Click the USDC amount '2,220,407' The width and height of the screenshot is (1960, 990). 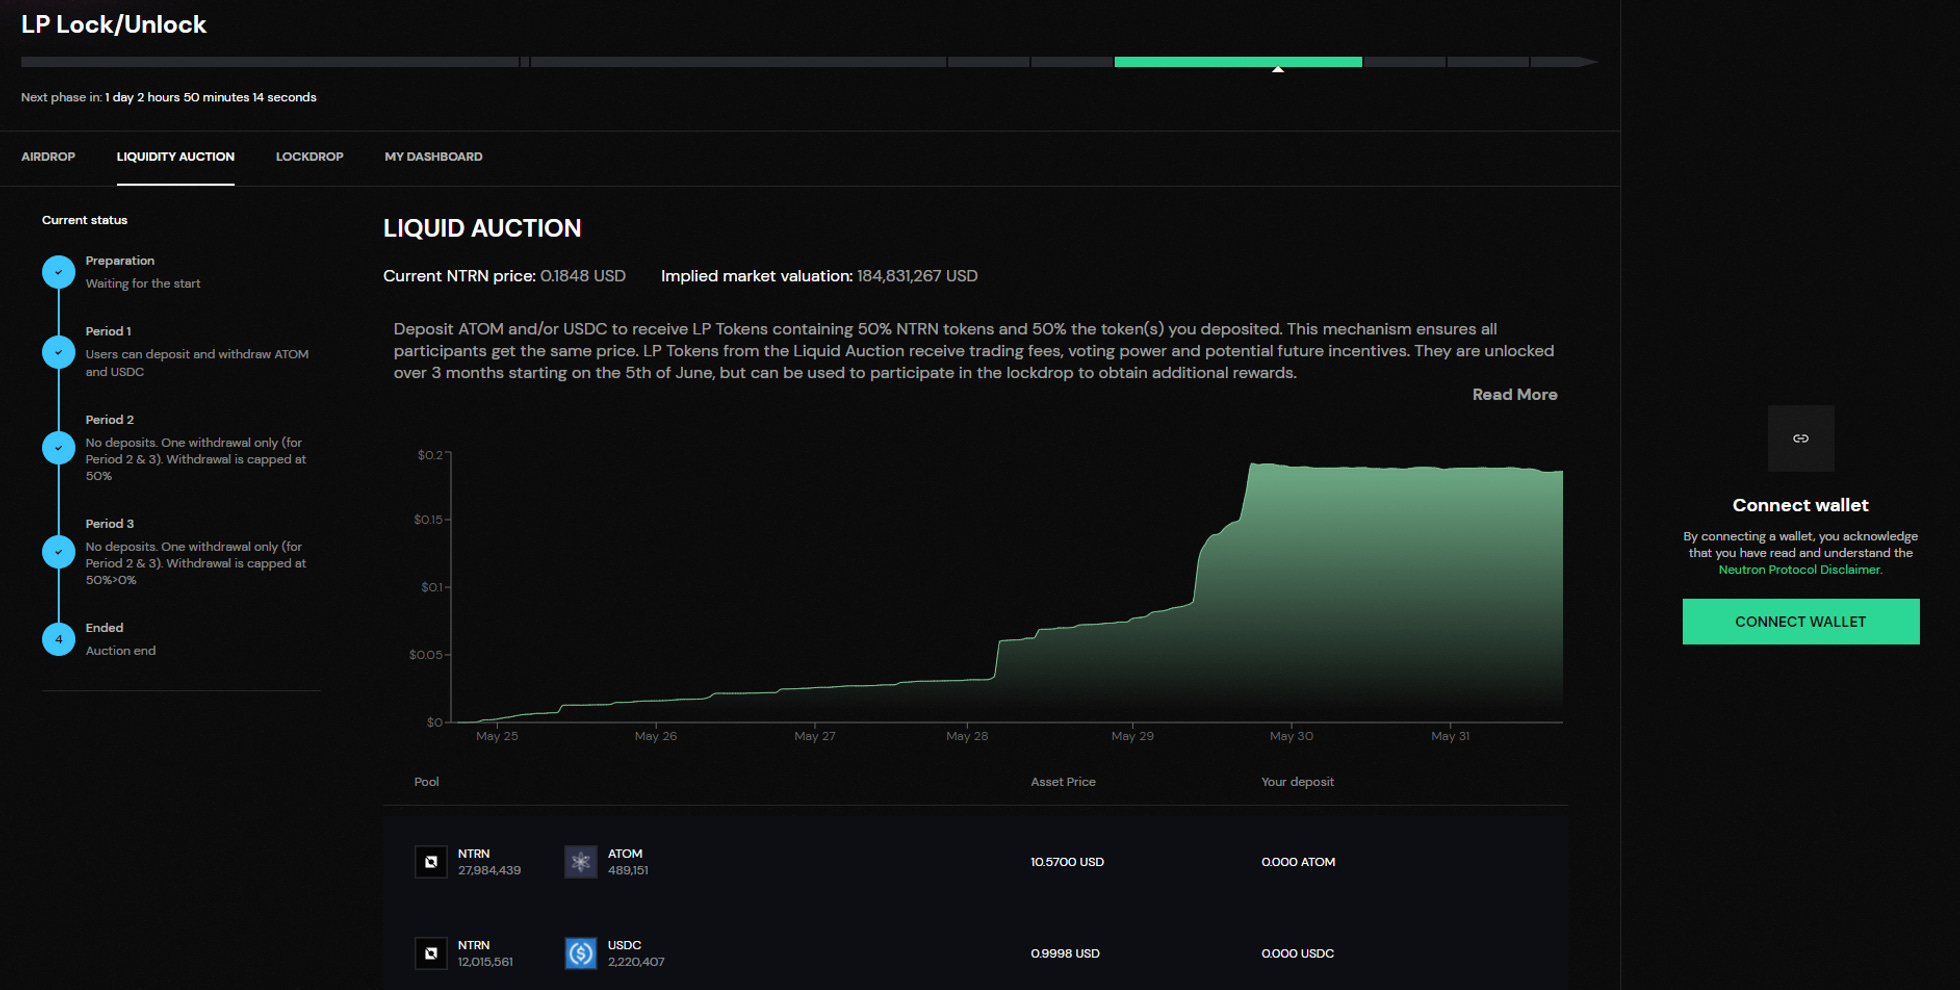(x=636, y=962)
